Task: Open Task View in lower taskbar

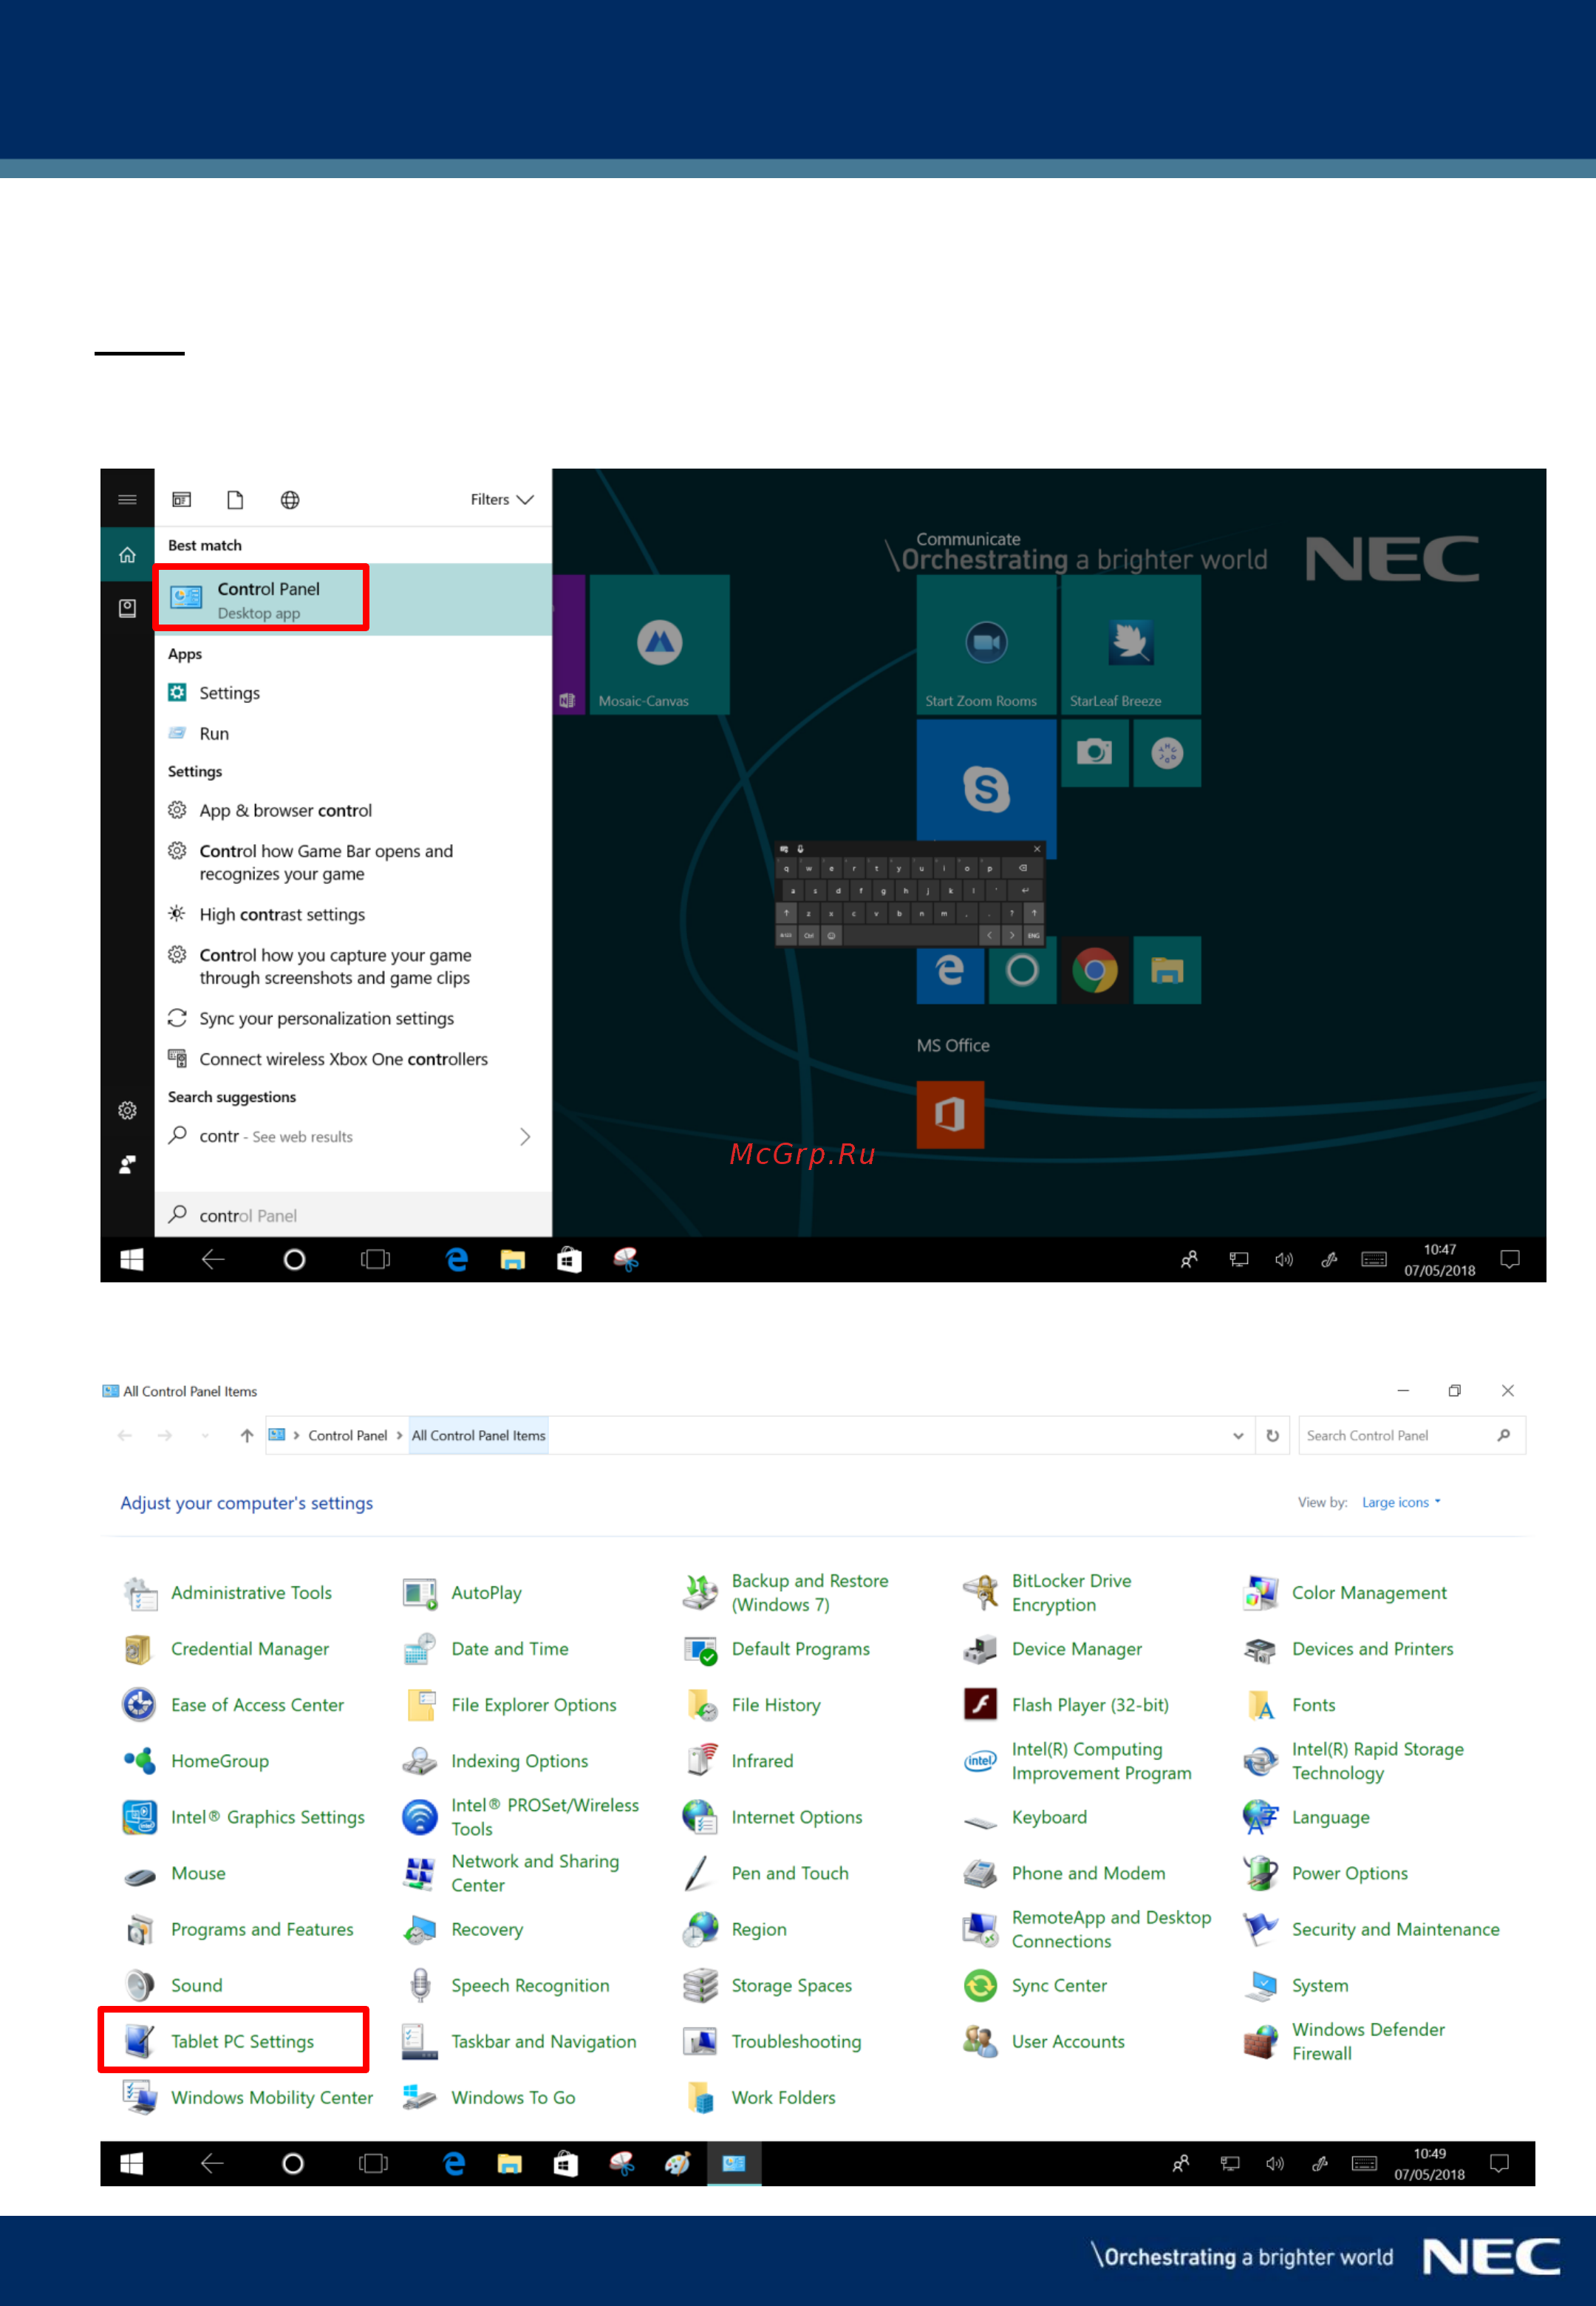Action: click(x=373, y=2163)
